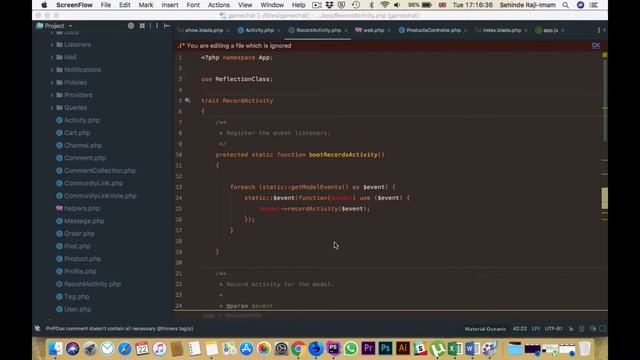Viewport: 640px width, 360px height.
Task: Switch to the app.js tab
Action: [x=550, y=30]
